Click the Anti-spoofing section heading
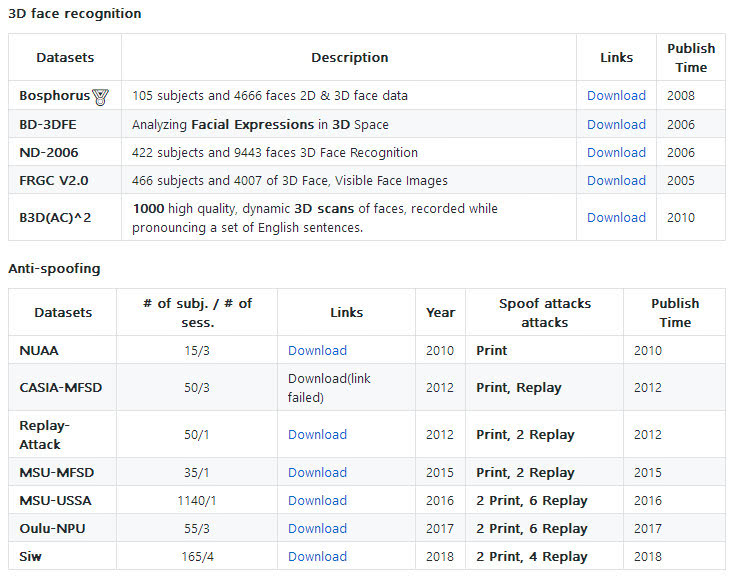The width and height of the screenshot is (737, 582). 54,269
